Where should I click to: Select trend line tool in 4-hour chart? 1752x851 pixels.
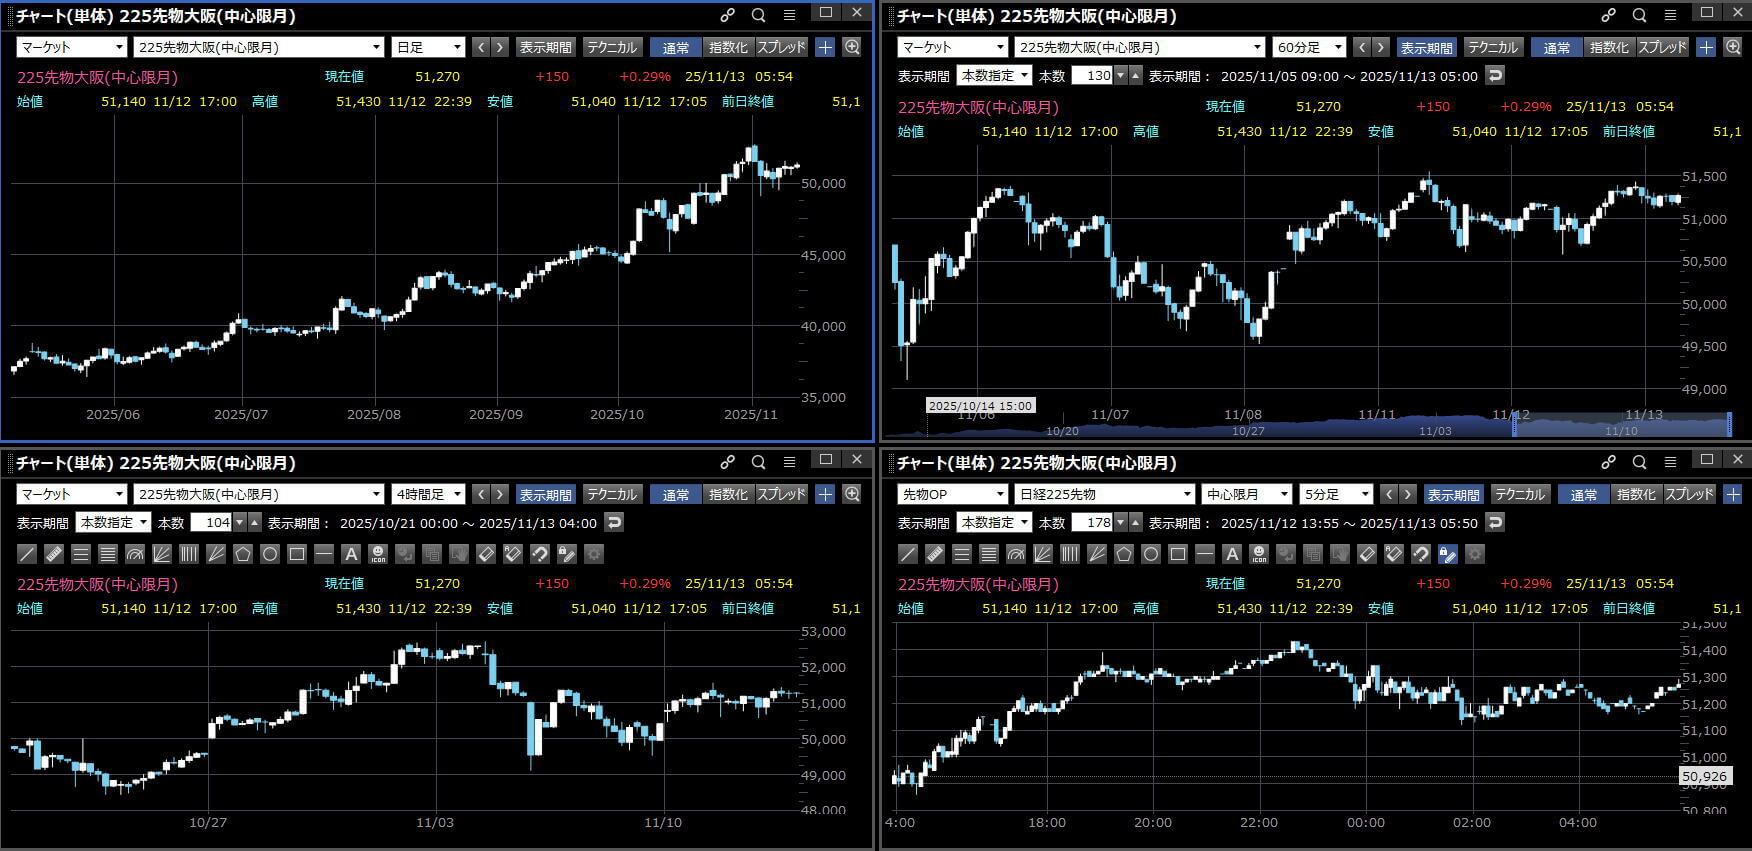coord(27,554)
